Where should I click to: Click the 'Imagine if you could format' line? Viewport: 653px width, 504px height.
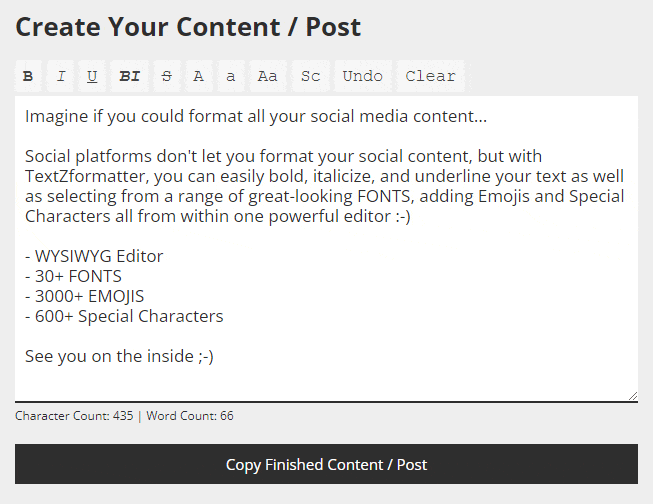click(256, 117)
